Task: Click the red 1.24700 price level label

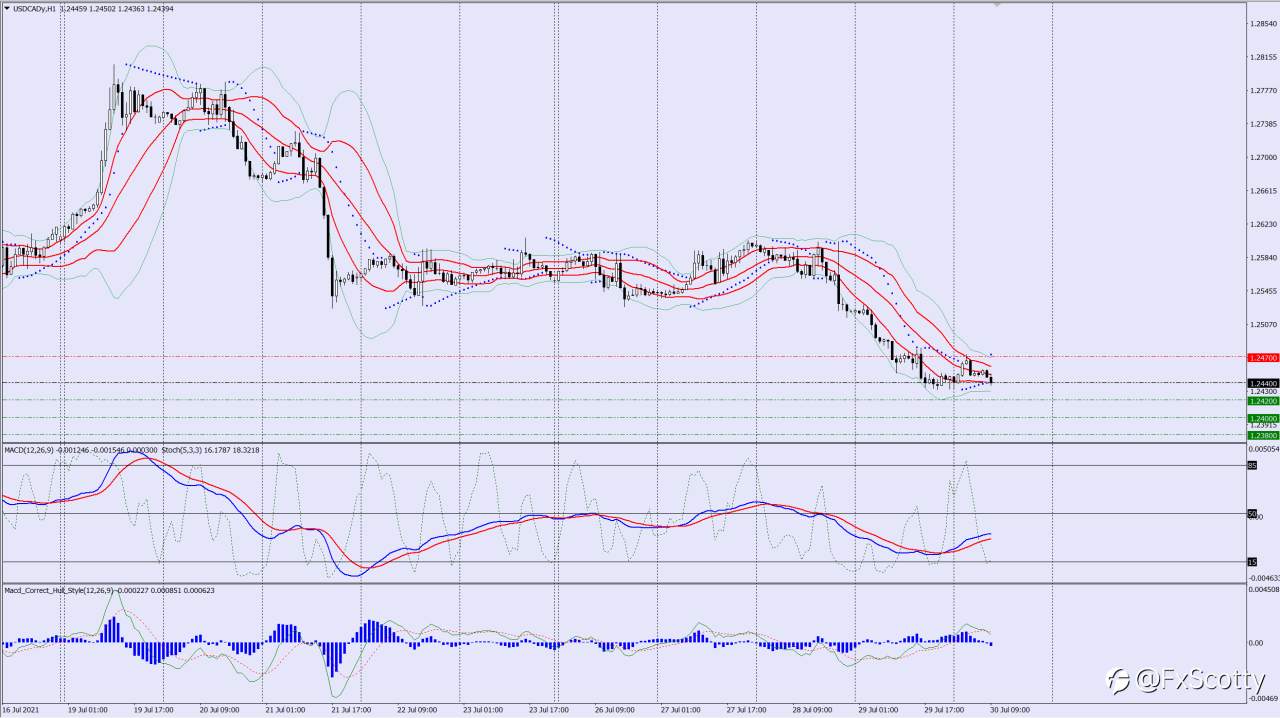Action: (x=1262, y=357)
